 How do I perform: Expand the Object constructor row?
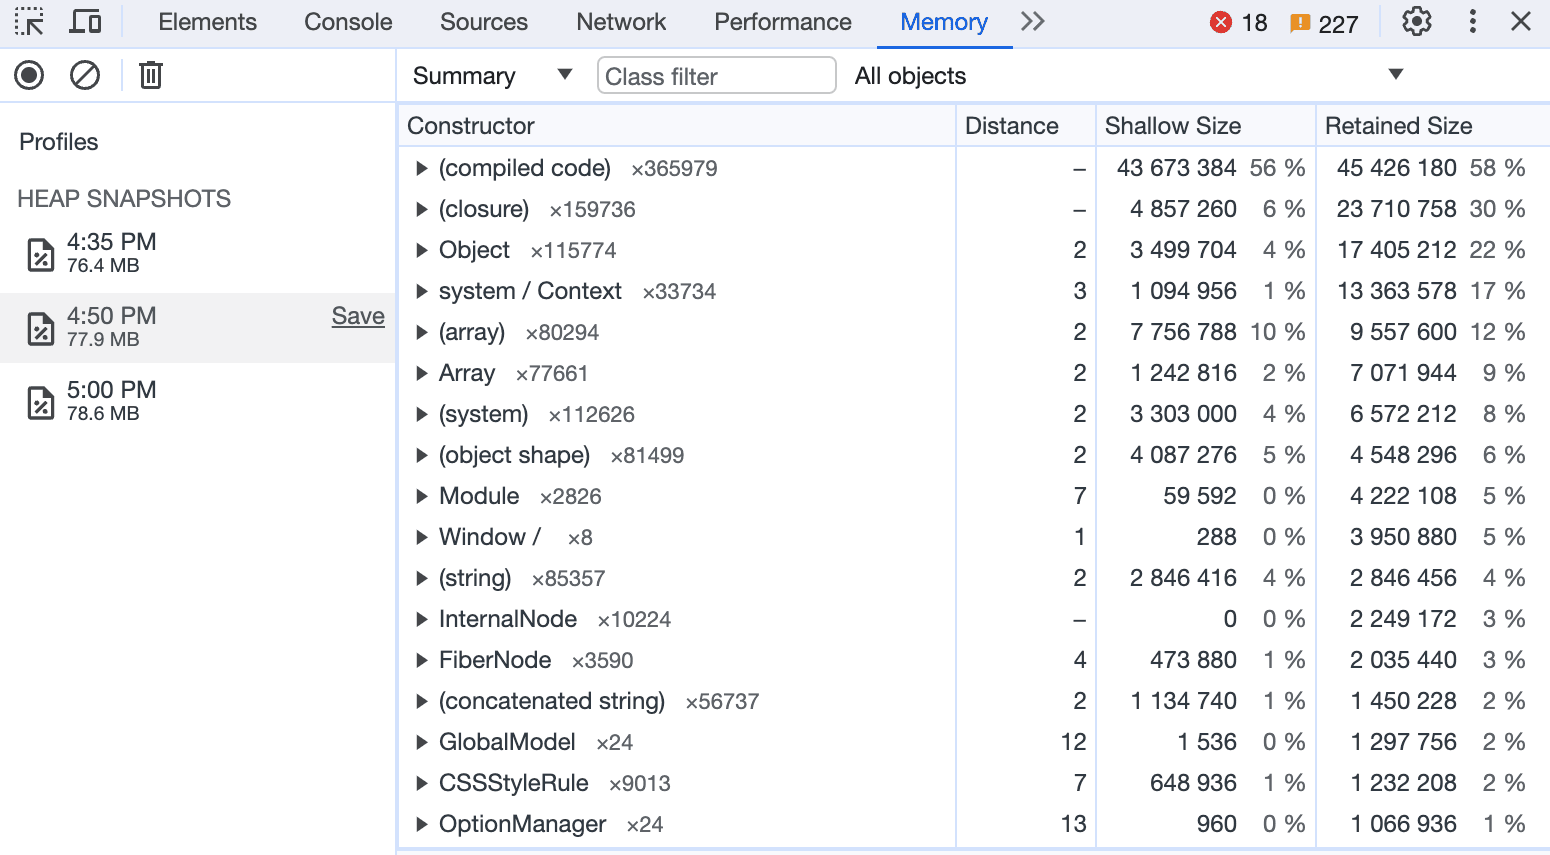(x=421, y=251)
